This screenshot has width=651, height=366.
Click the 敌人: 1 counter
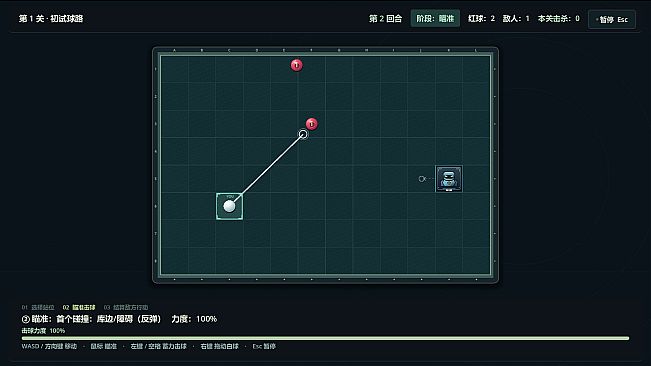tap(516, 18)
